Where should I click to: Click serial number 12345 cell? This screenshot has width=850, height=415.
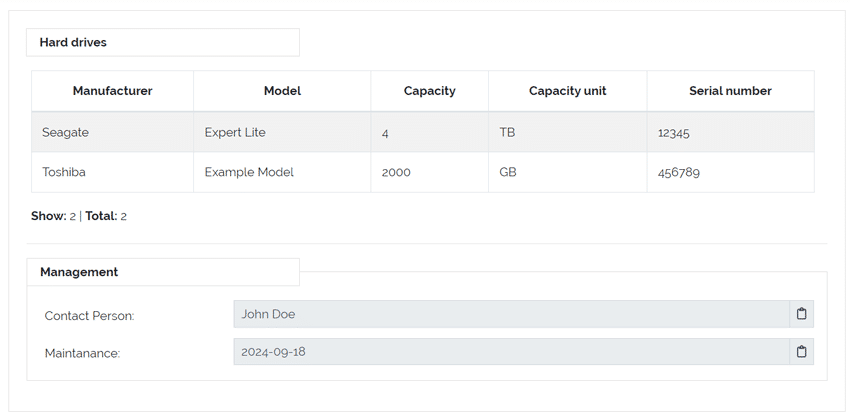(674, 133)
